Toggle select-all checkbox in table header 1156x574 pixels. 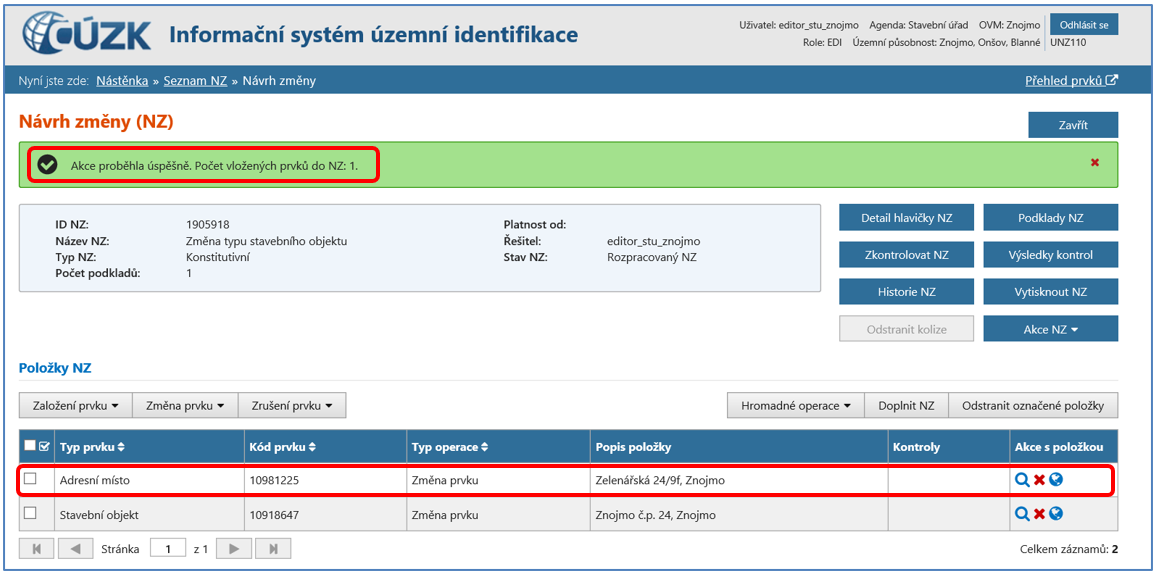pyautogui.click(x=30, y=446)
